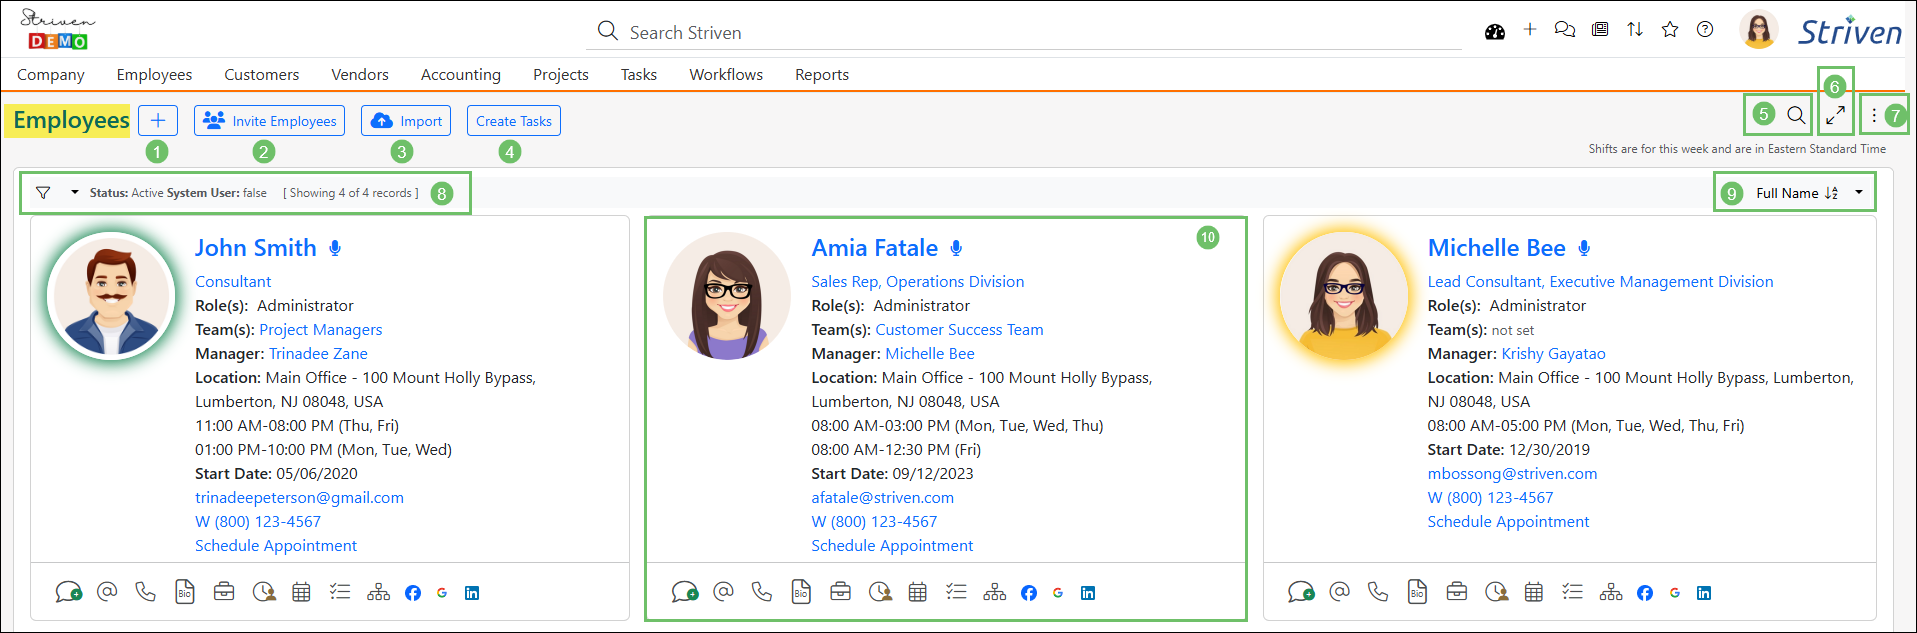Click in the Search Striven field
1917x633 pixels.
[x=1024, y=32]
